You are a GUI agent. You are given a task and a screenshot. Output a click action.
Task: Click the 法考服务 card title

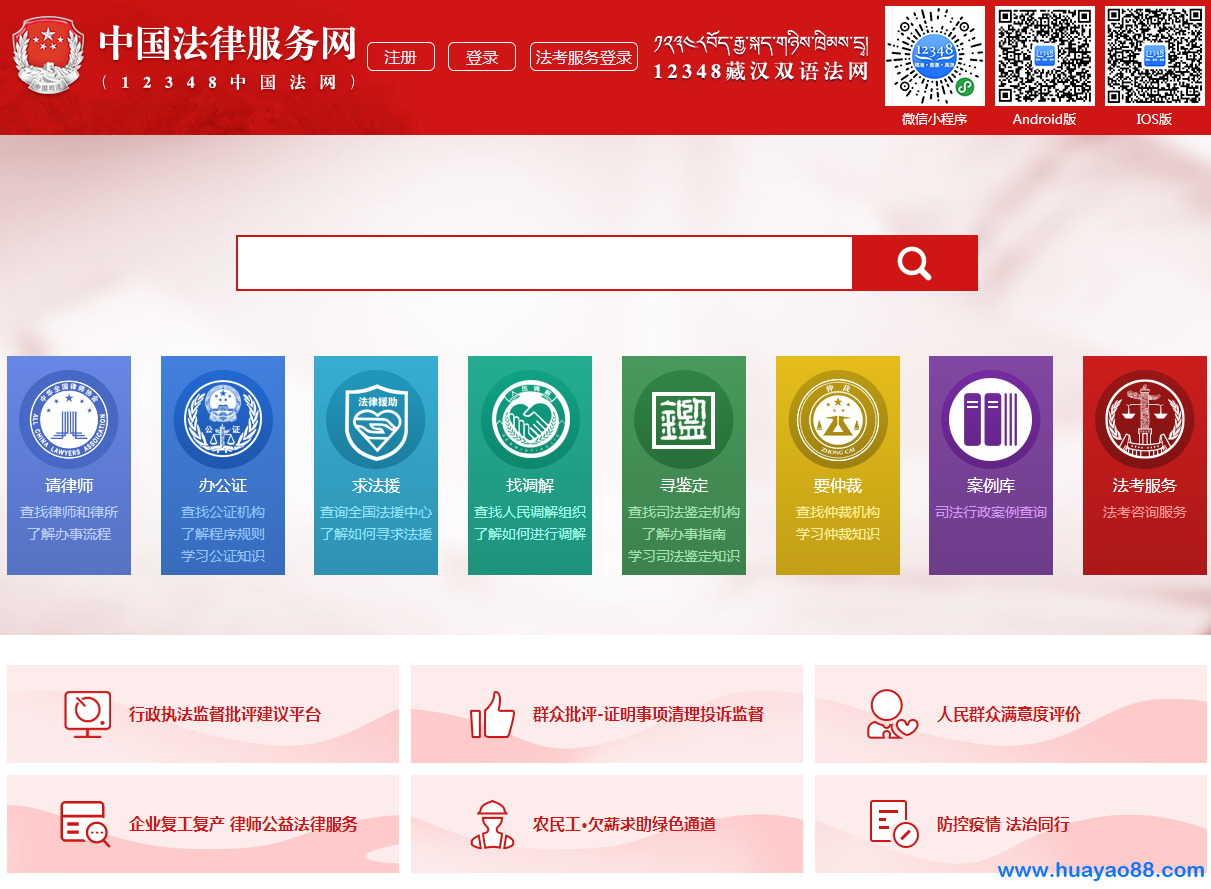point(1145,486)
